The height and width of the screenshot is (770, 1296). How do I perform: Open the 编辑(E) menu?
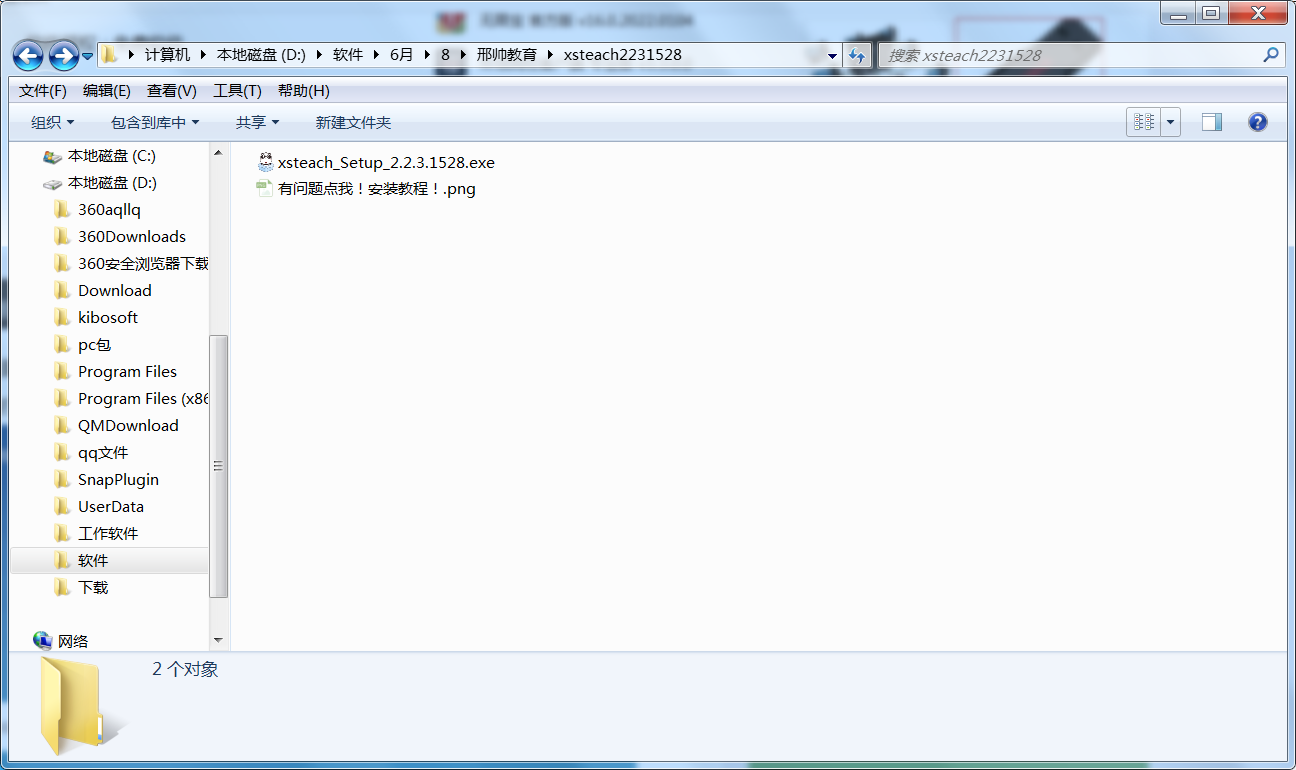[x=106, y=90]
